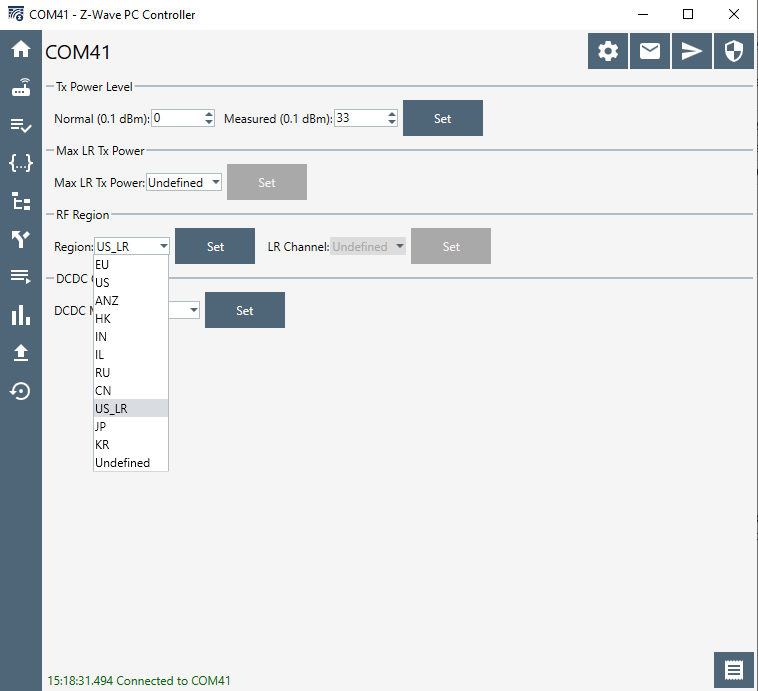Click the paper plane send icon
Viewport: 758px width, 691px height.
click(x=692, y=51)
